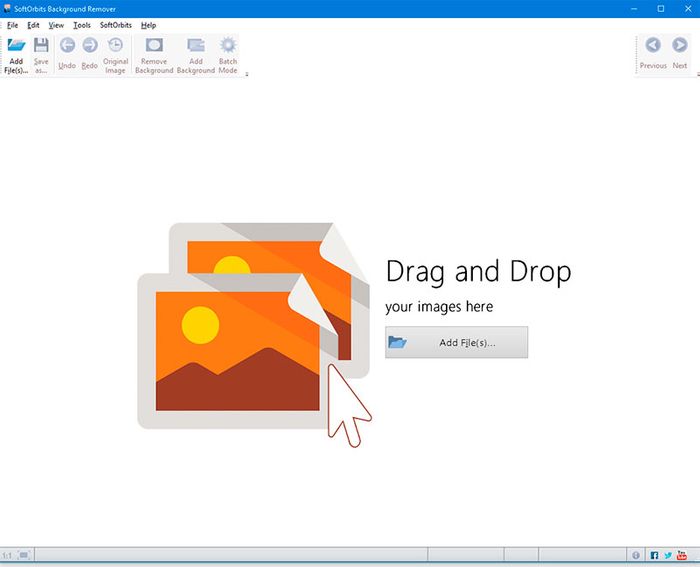Go to the Next image
Viewport: 700px width, 567px height.
(x=680, y=46)
